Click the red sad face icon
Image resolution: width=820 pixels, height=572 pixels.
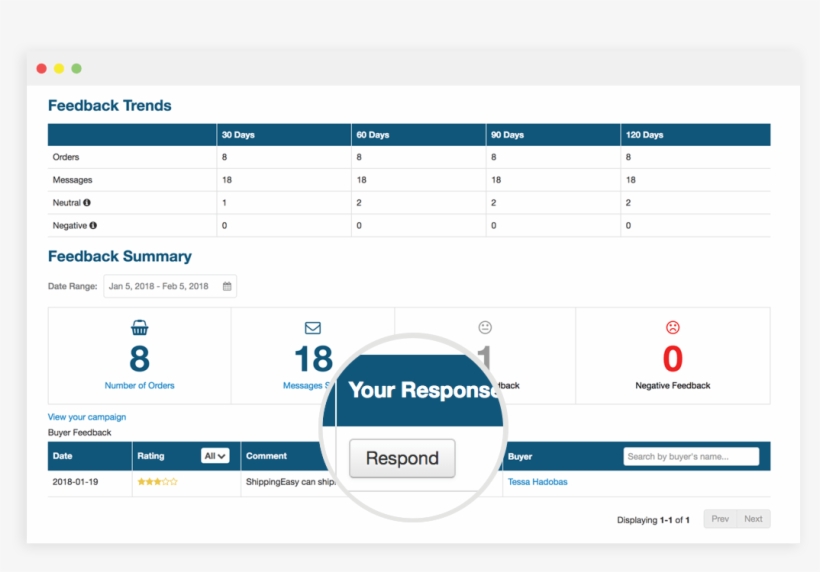click(673, 327)
